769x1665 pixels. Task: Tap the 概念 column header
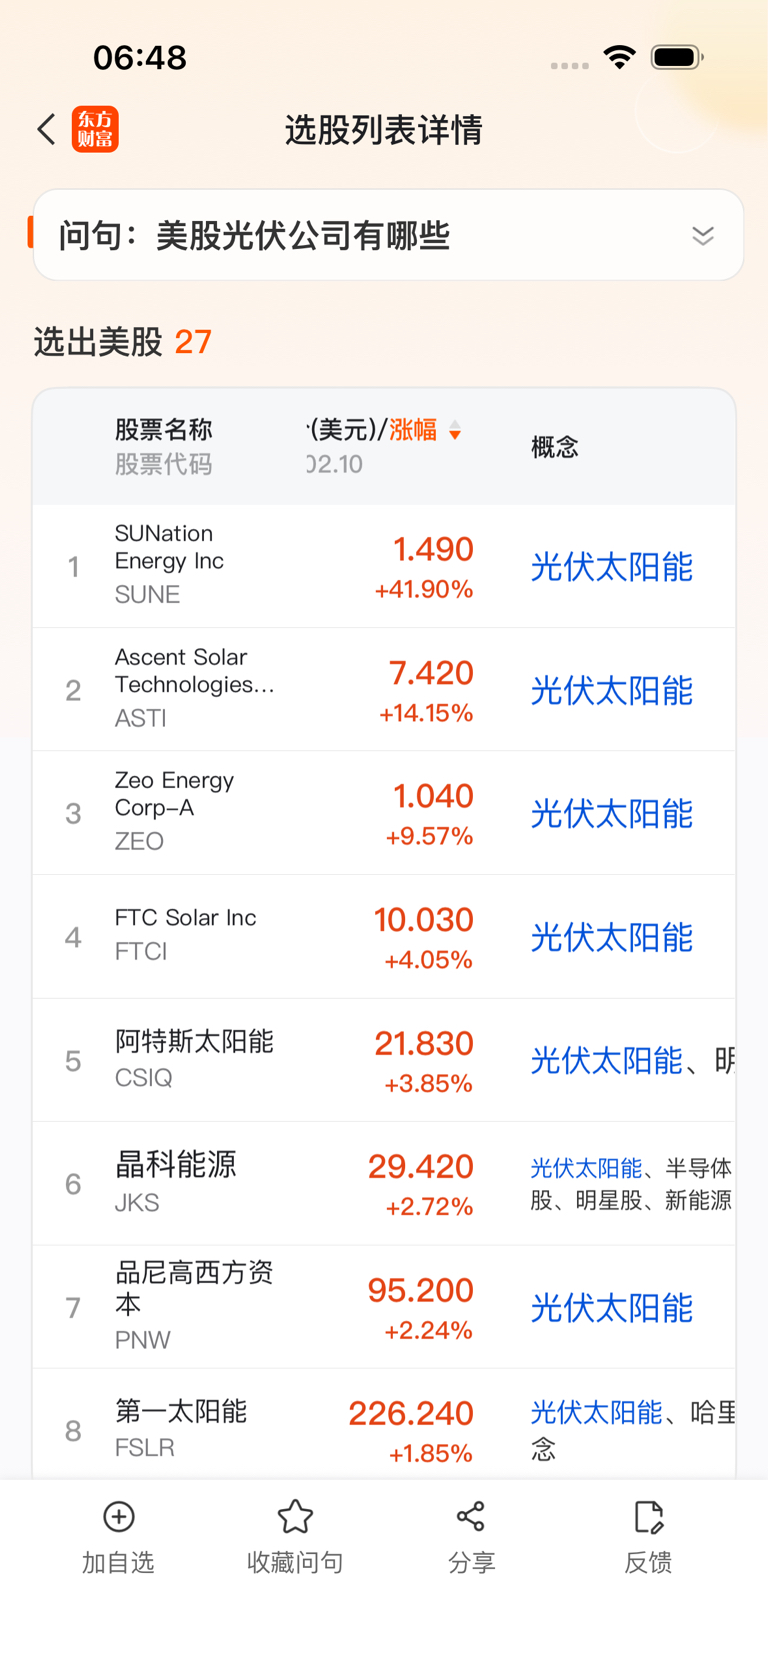(555, 447)
